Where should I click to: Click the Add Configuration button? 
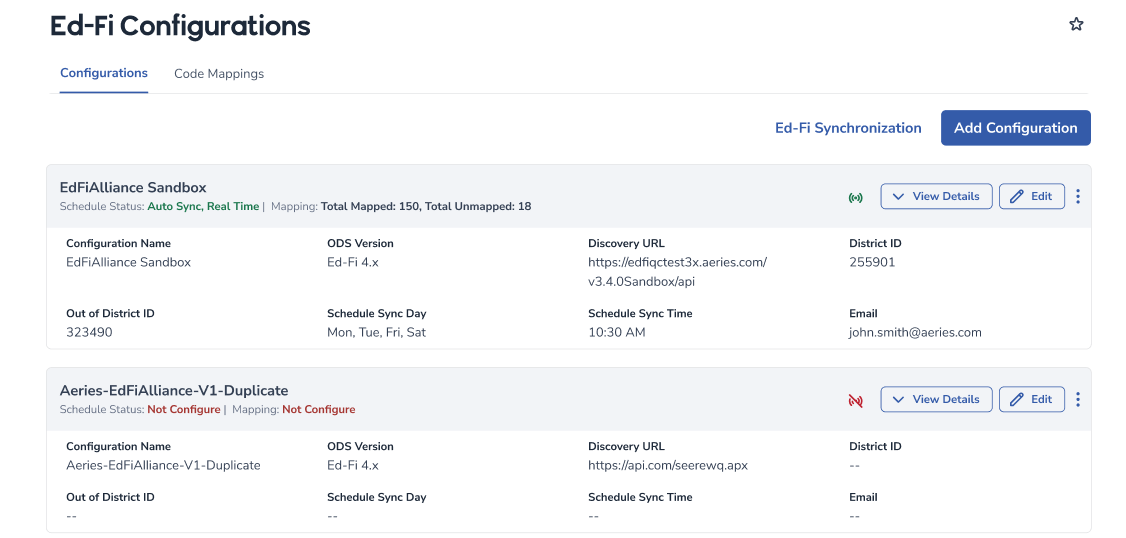1015,128
